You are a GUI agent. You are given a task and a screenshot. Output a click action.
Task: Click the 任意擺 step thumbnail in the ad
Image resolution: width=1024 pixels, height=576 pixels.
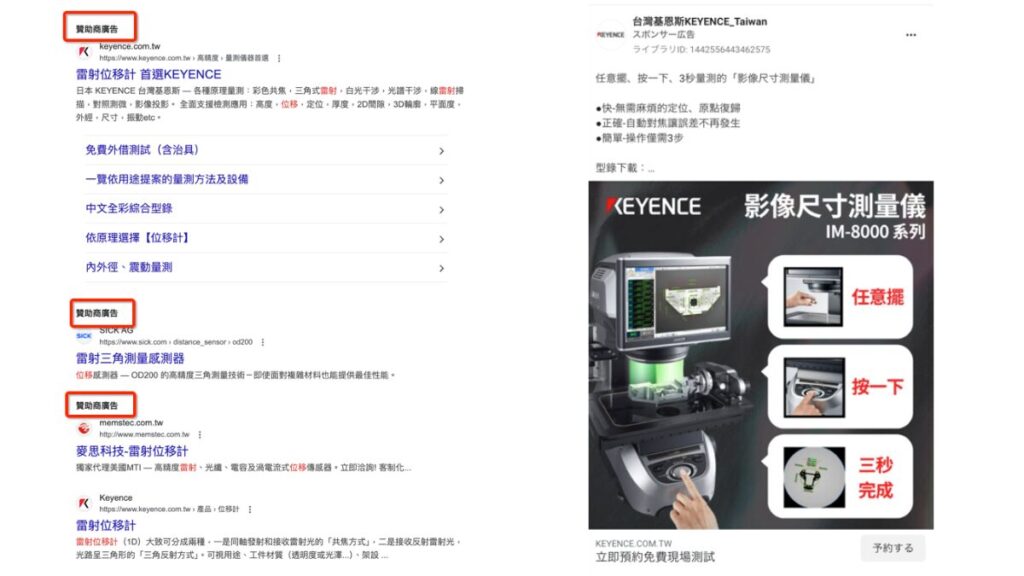point(812,296)
